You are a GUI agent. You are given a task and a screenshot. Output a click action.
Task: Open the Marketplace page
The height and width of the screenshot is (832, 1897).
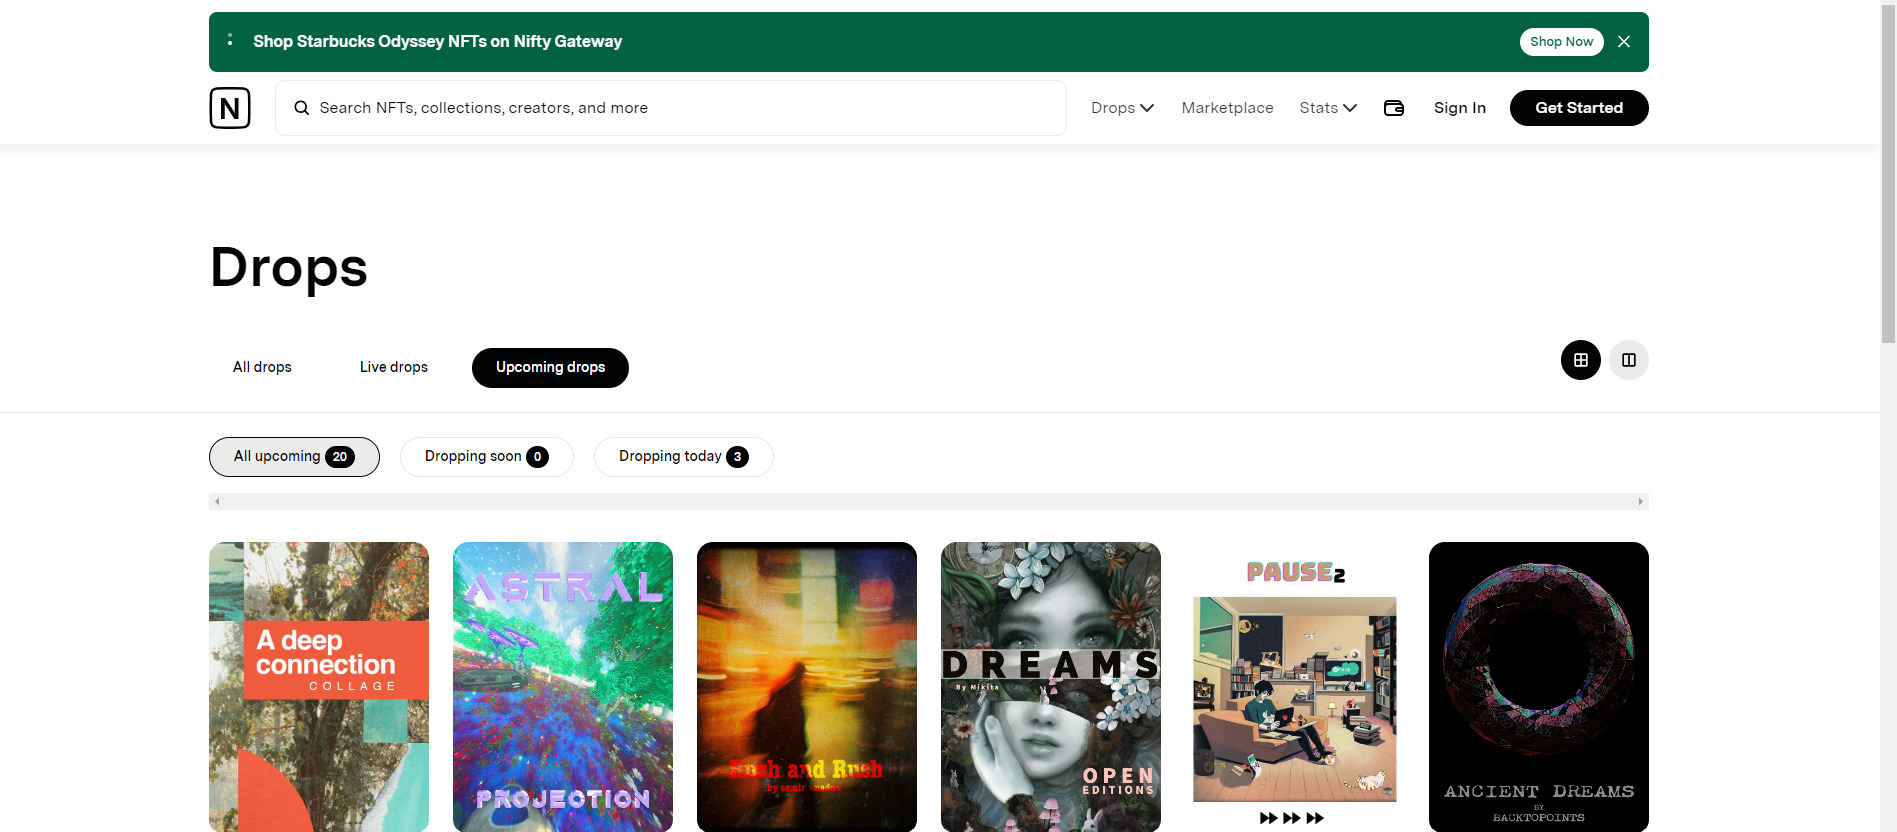1227,108
